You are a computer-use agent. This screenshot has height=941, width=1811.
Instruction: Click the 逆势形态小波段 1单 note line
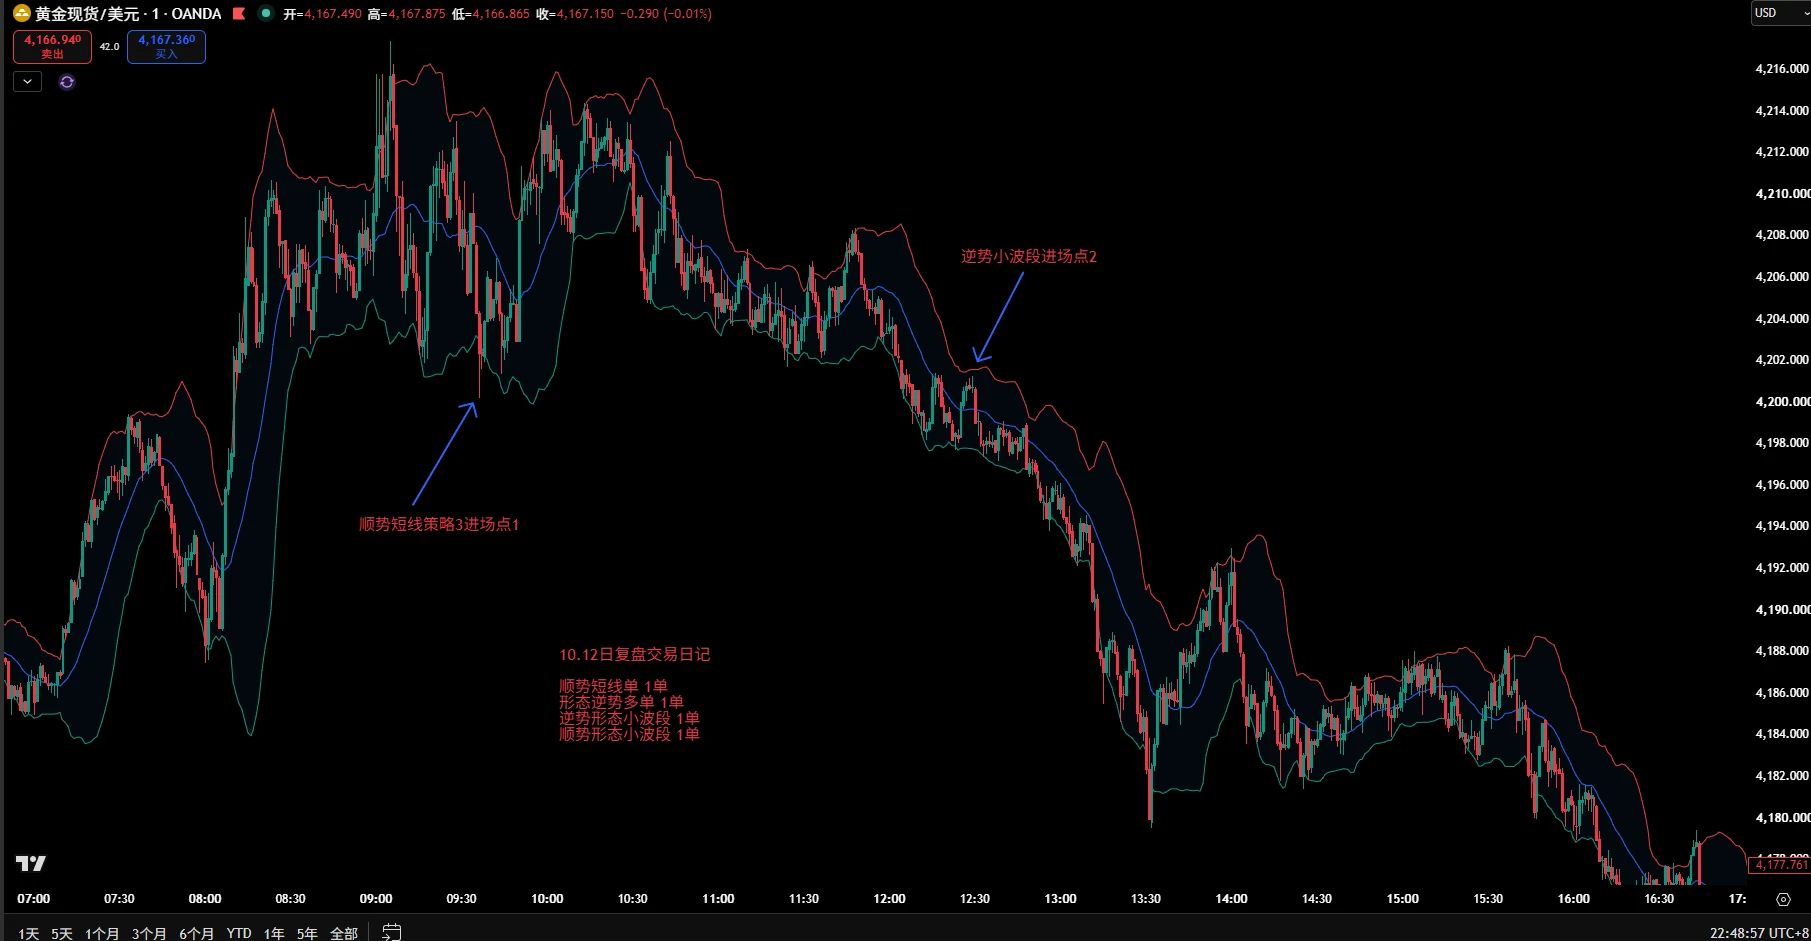(x=629, y=718)
